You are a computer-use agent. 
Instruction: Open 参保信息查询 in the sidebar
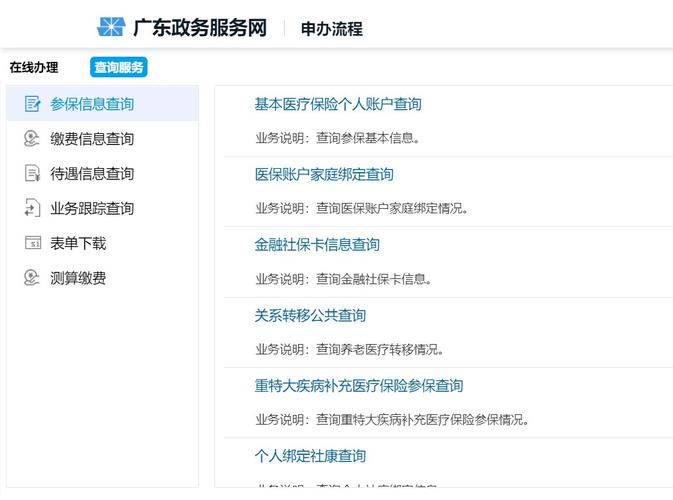[x=102, y=103]
